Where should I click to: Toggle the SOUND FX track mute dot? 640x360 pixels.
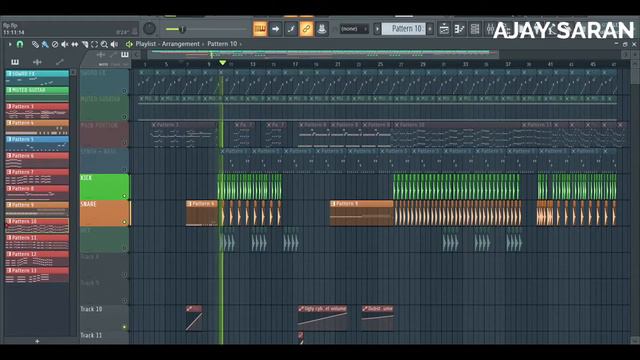point(124,91)
